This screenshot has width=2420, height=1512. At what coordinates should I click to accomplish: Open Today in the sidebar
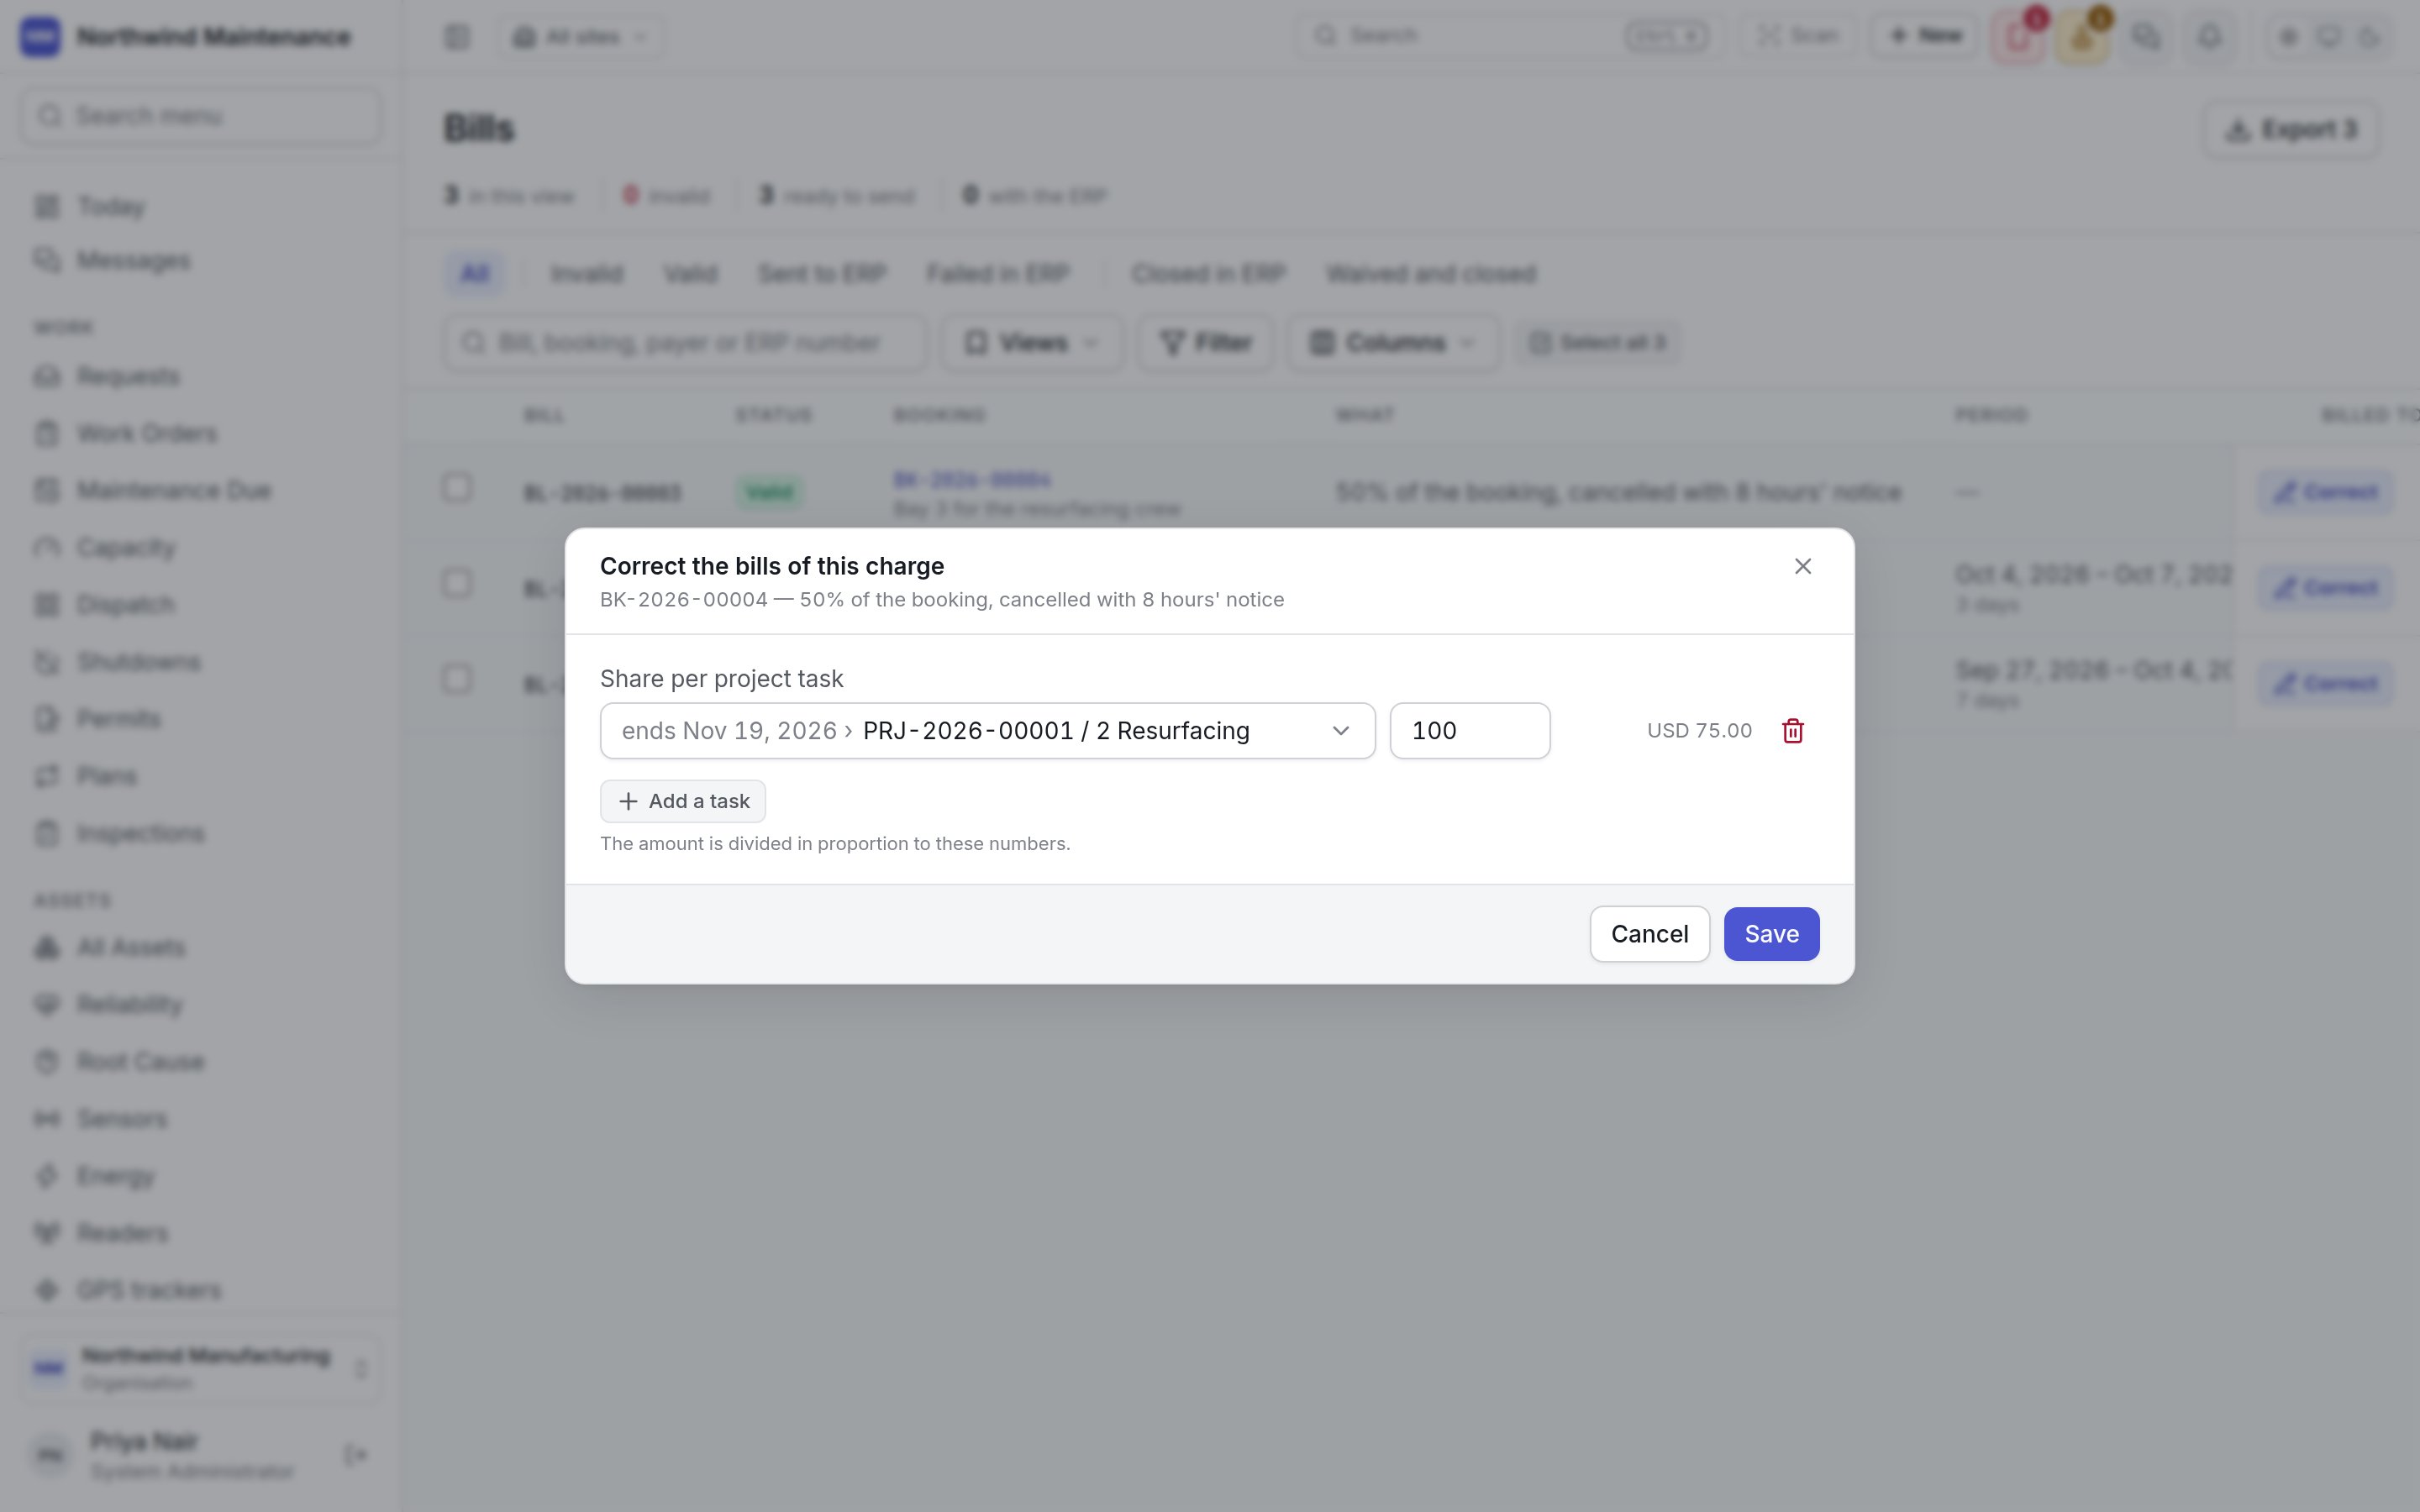click(x=200, y=206)
